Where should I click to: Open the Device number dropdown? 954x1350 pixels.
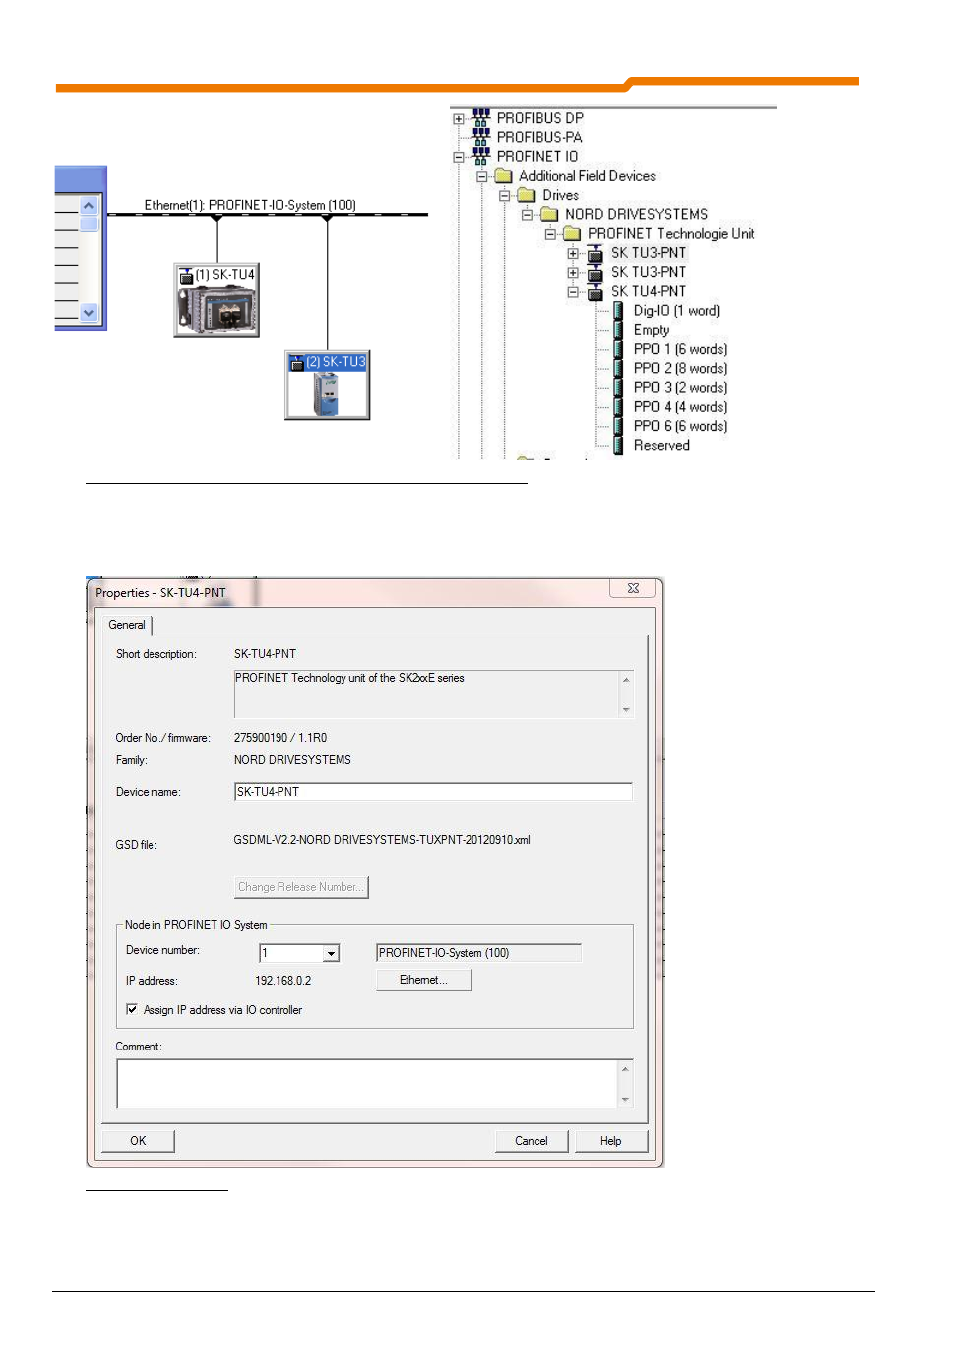332,953
